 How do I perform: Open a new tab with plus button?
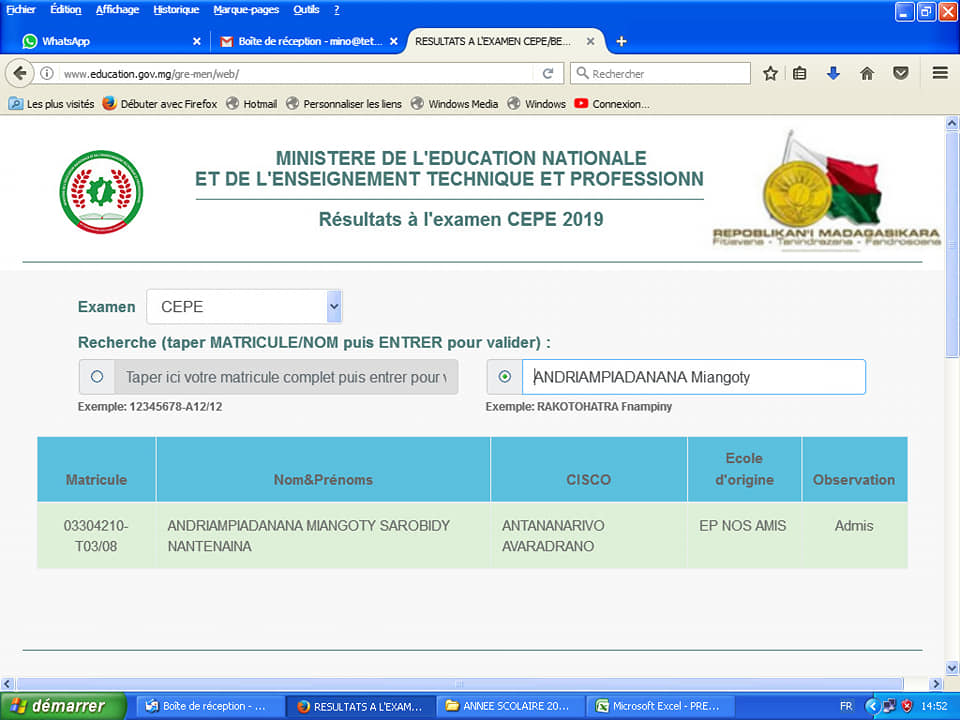(x=621, y=41)
